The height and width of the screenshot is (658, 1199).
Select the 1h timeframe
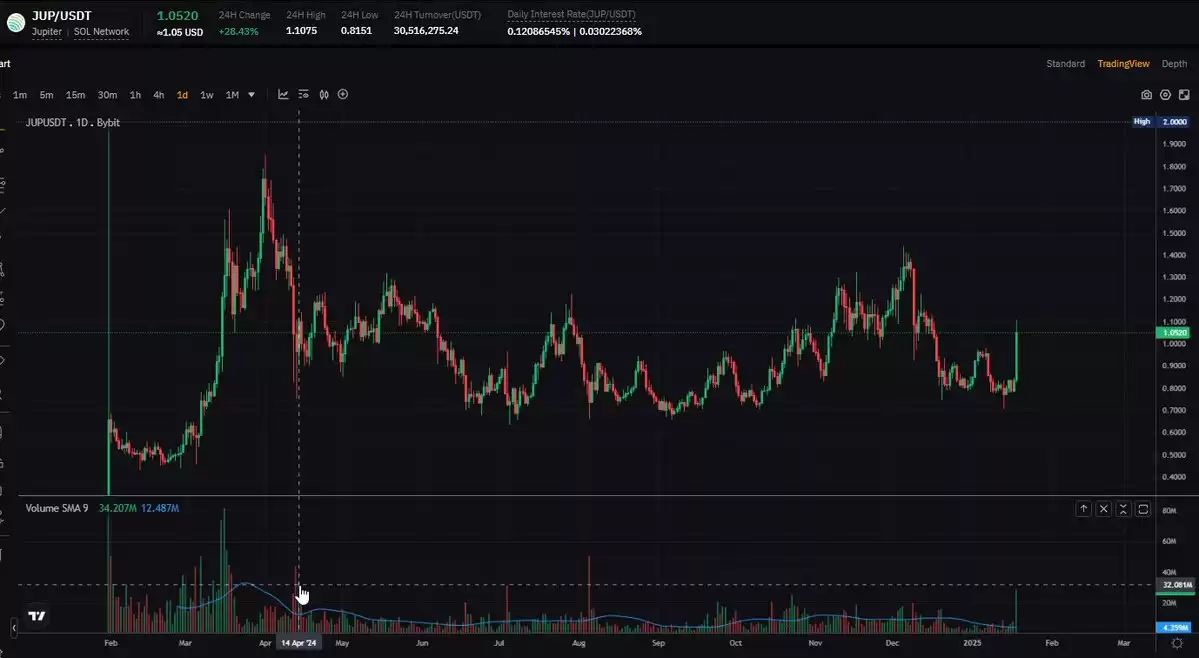point(135,95)
